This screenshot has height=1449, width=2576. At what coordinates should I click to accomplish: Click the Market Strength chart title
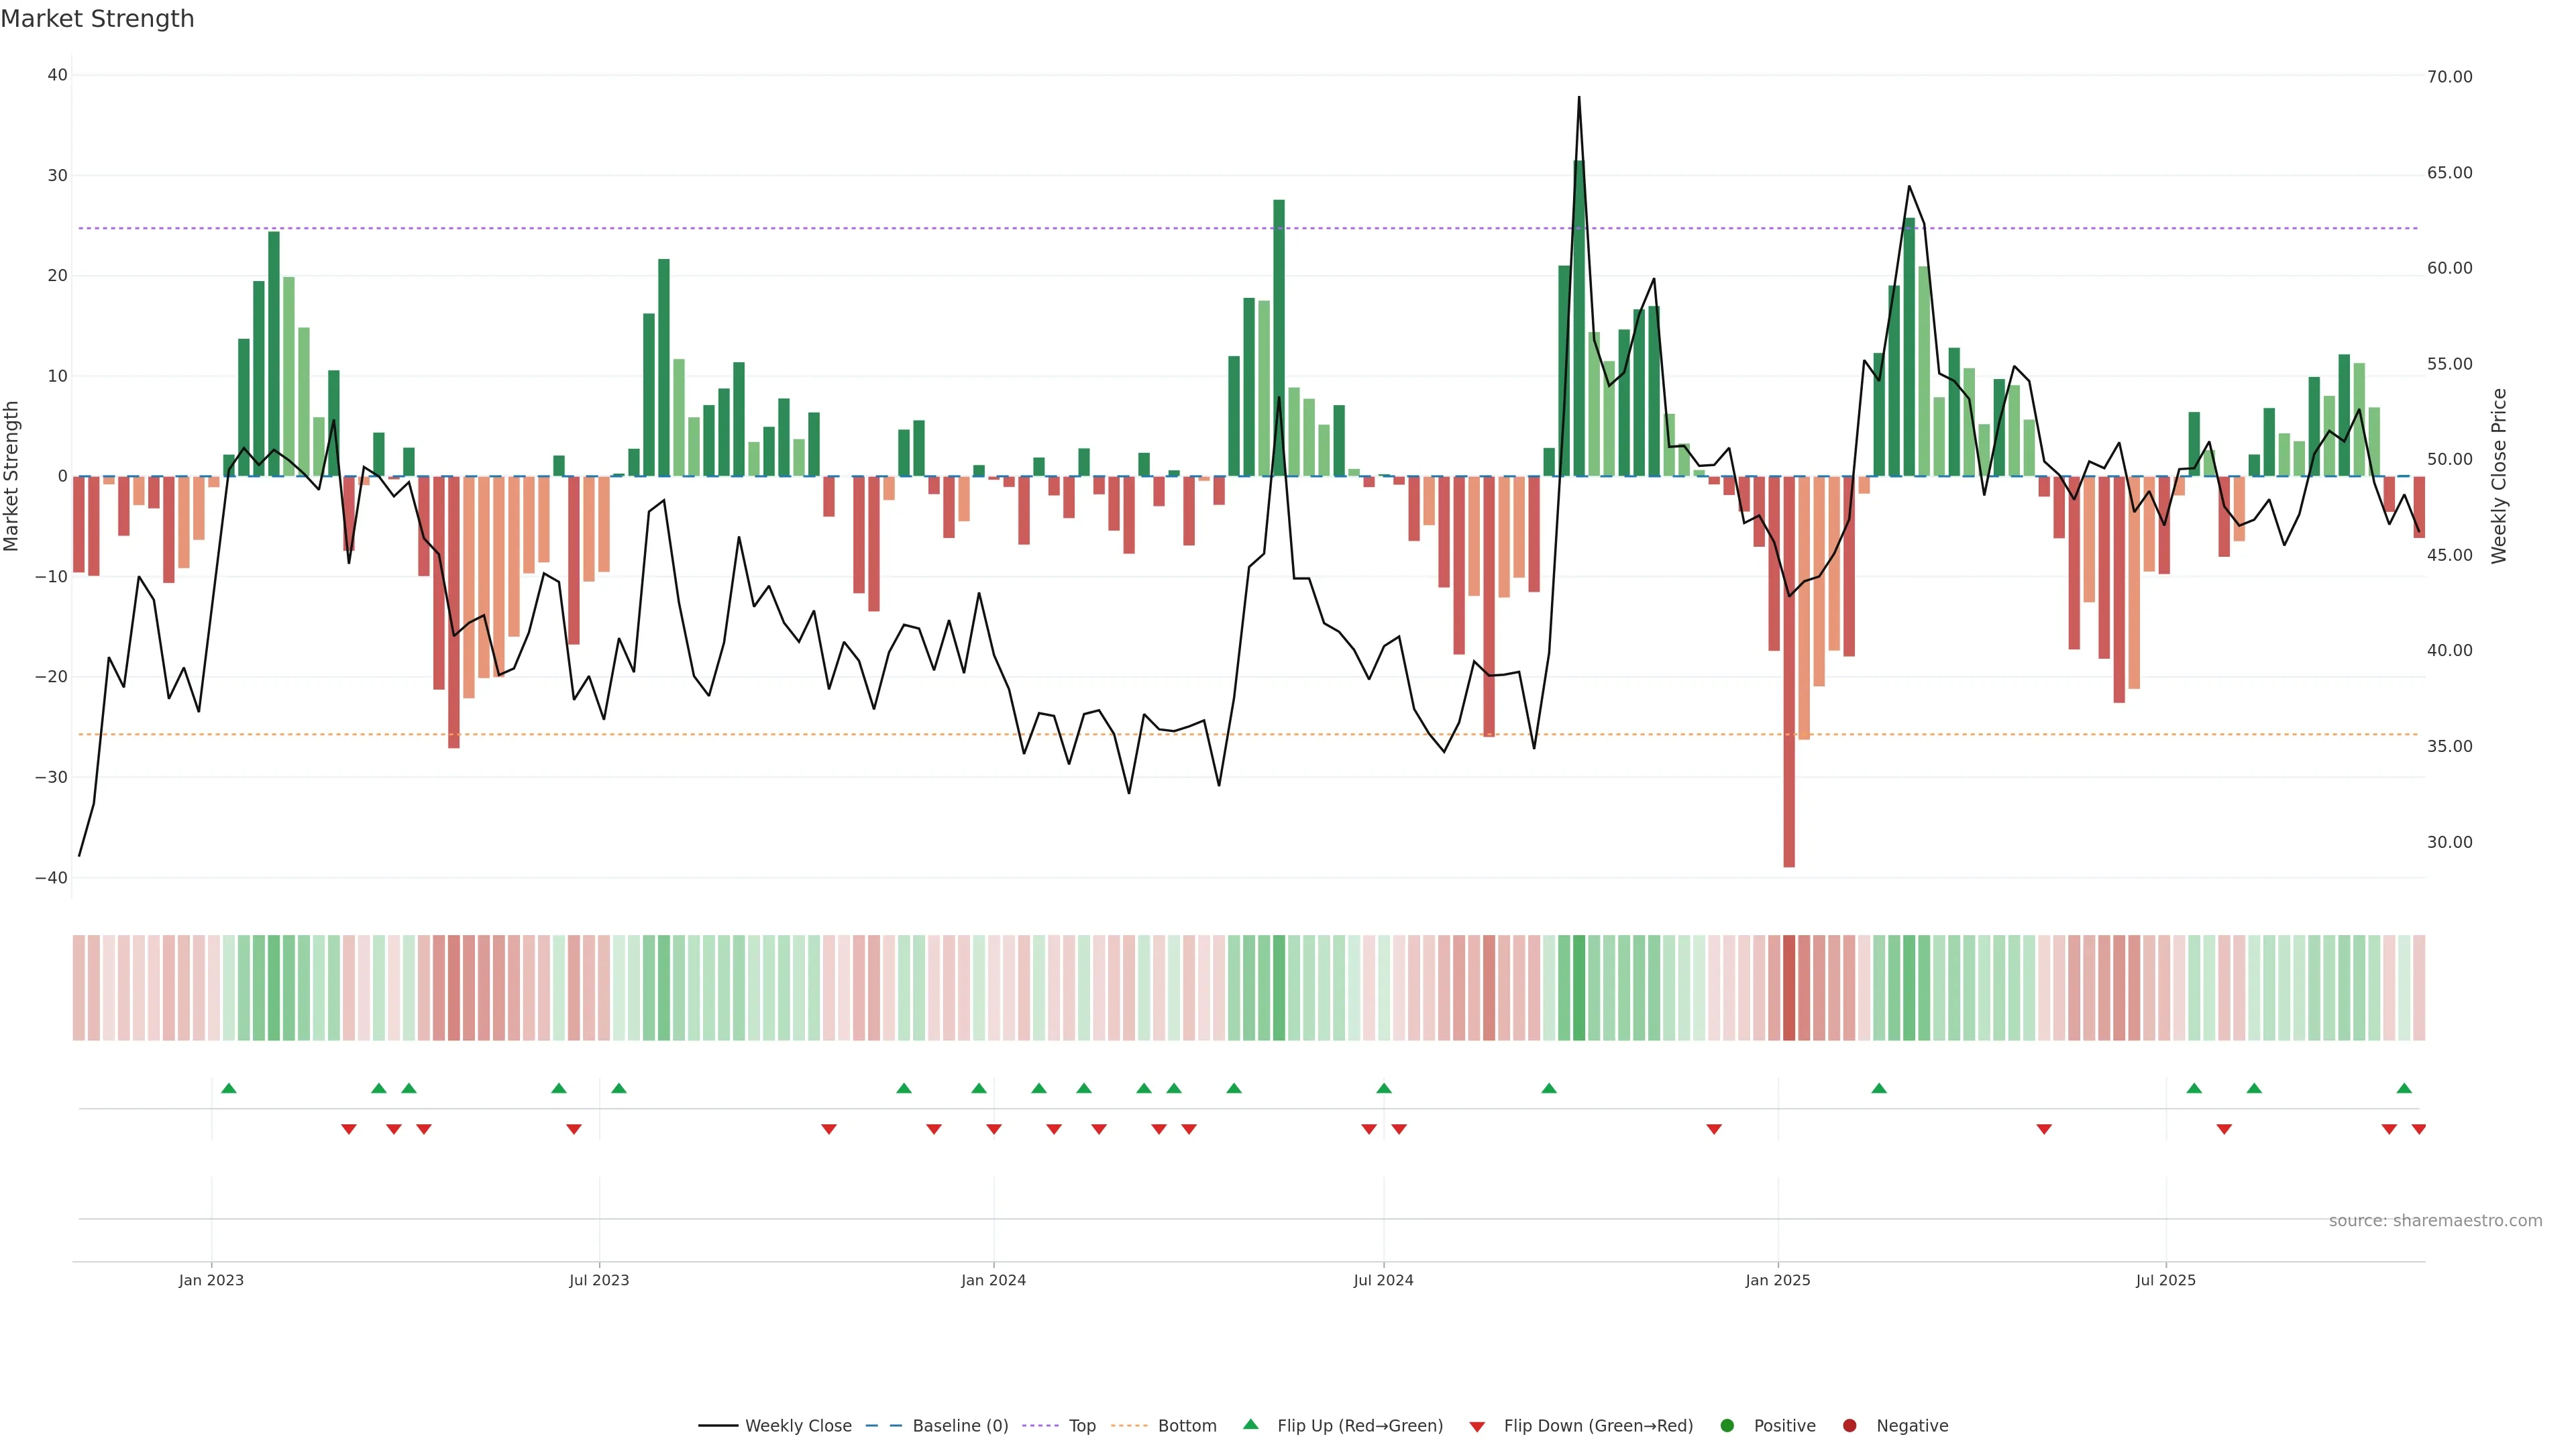click(97, 19)
